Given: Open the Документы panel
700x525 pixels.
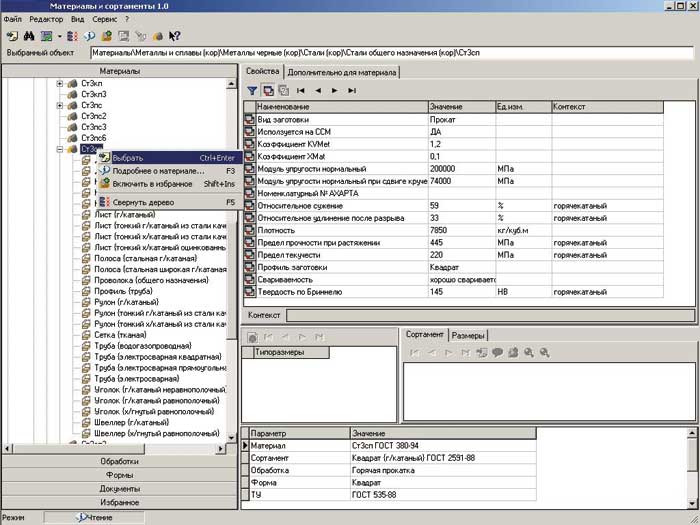Looking at the screenshot, I should (x=120, y=489).
